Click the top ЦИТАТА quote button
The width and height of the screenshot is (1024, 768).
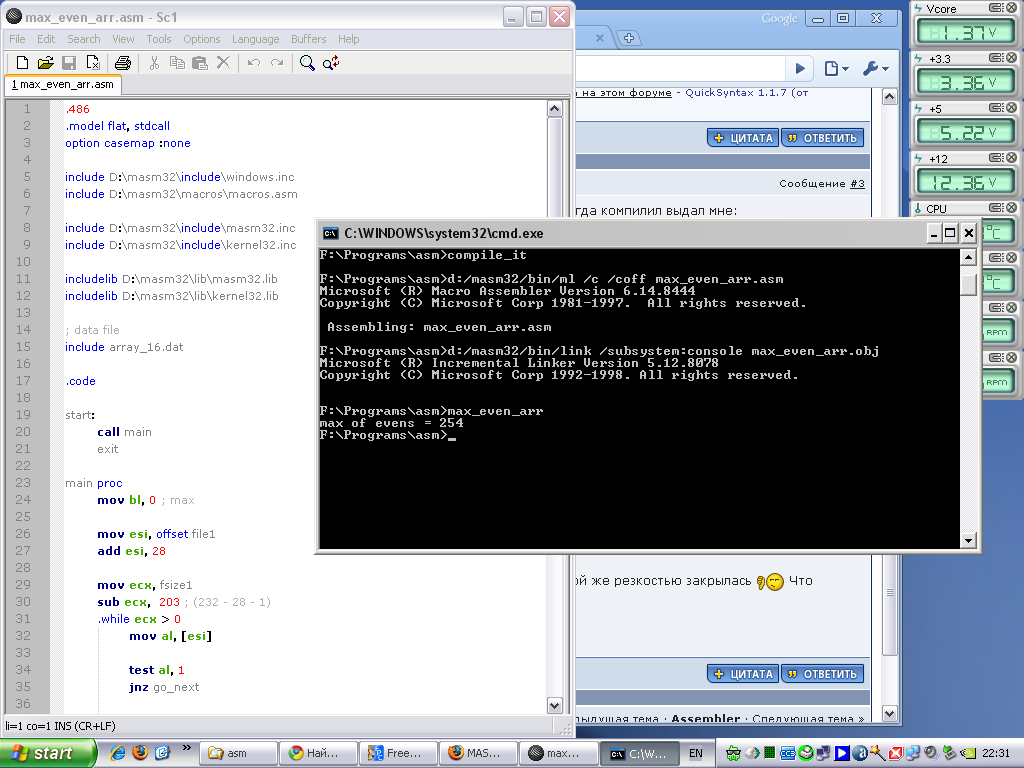[742, 138]
